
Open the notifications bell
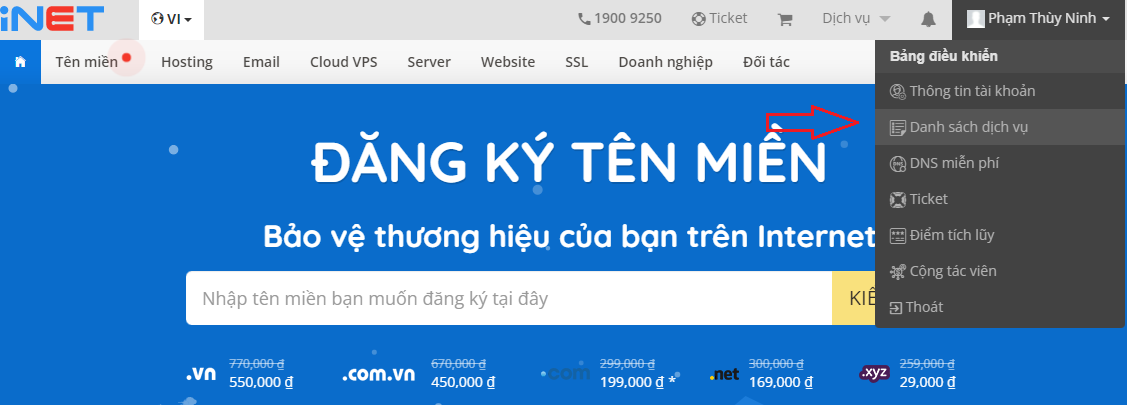point(929,19)
